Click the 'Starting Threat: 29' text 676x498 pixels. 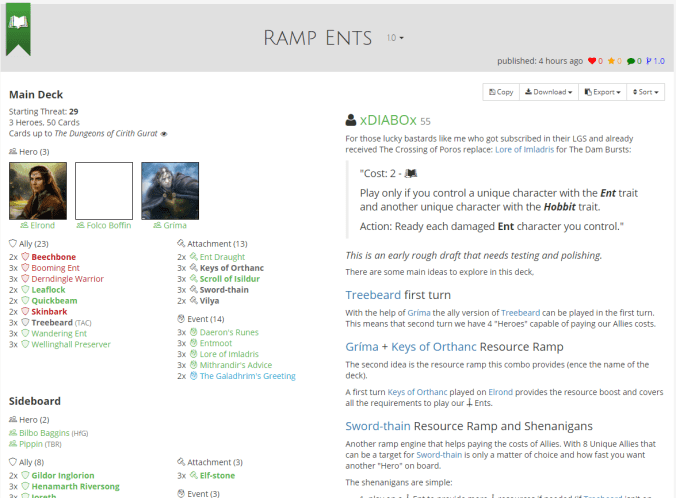pos(44,112)
